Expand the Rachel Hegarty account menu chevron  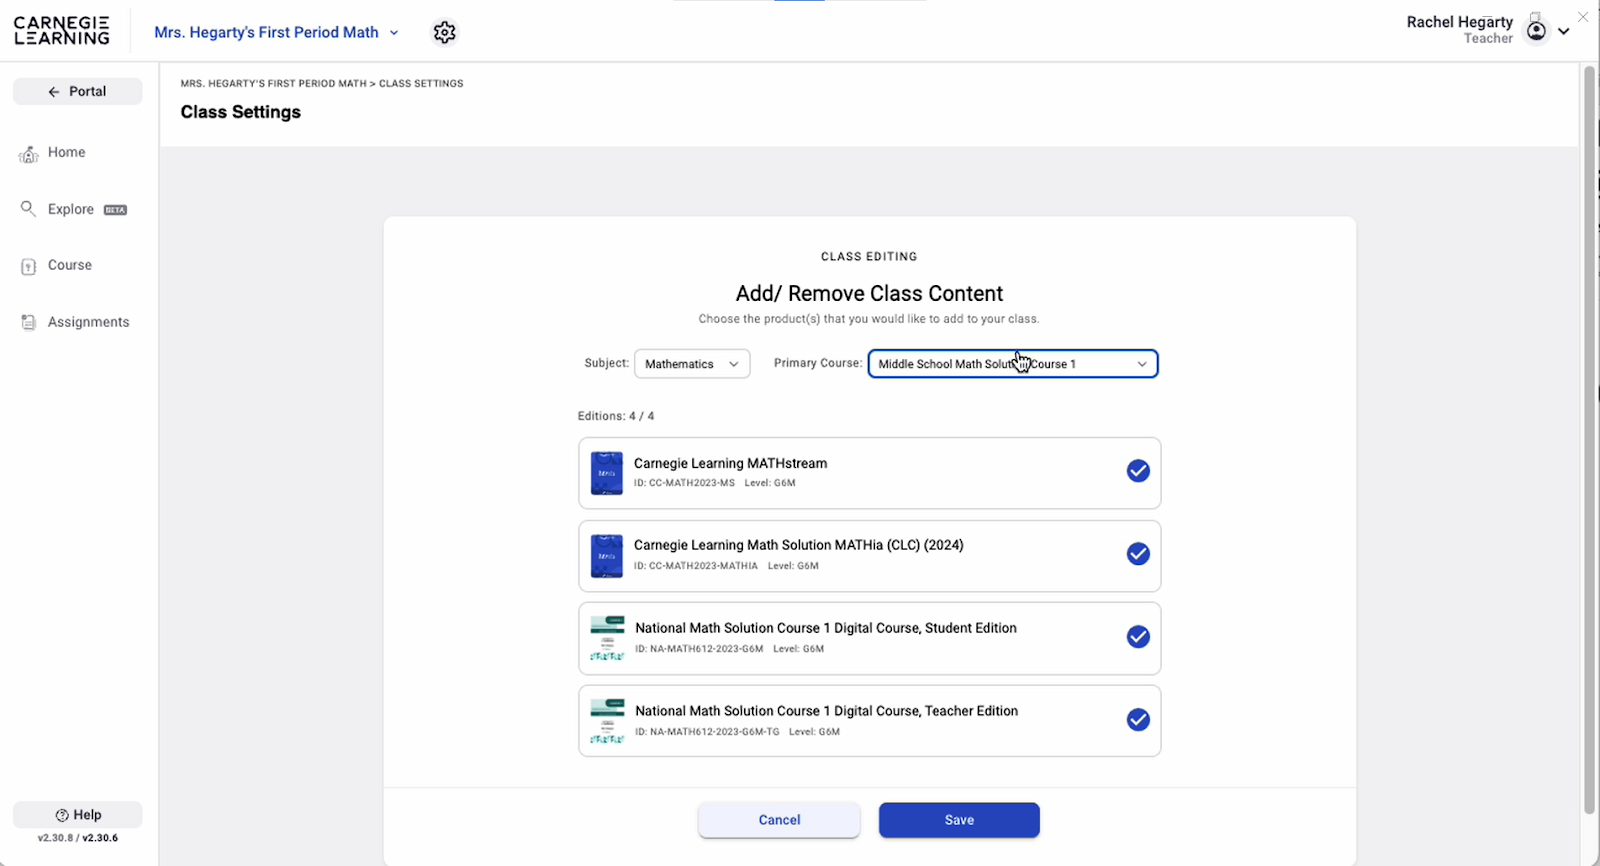click(x=1564, y=31)
